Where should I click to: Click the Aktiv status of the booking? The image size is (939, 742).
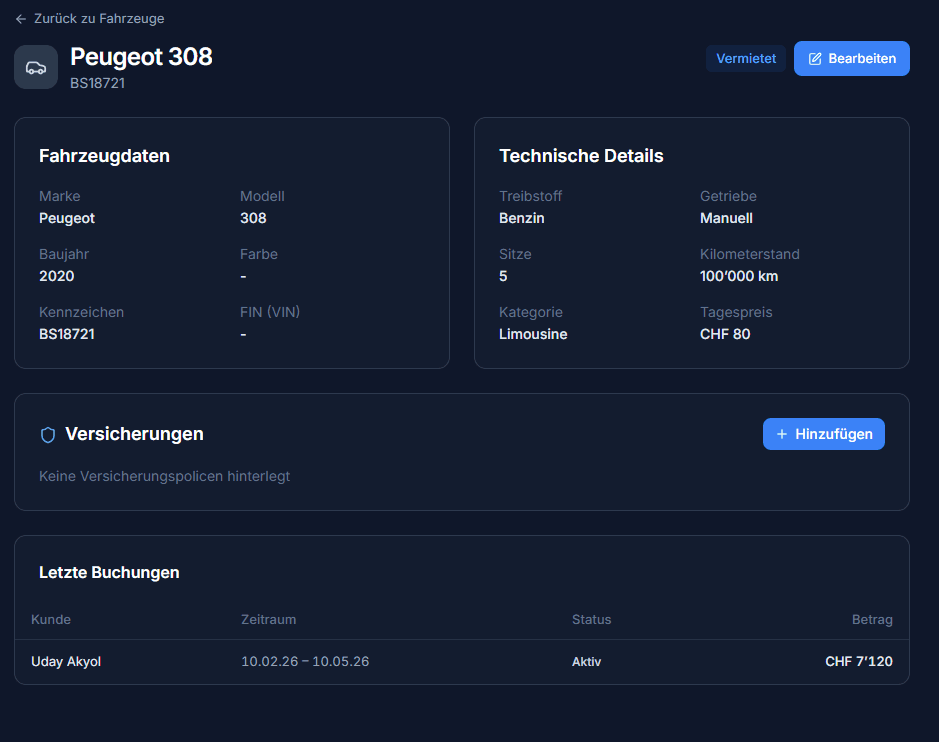click(x=586, y=662)
